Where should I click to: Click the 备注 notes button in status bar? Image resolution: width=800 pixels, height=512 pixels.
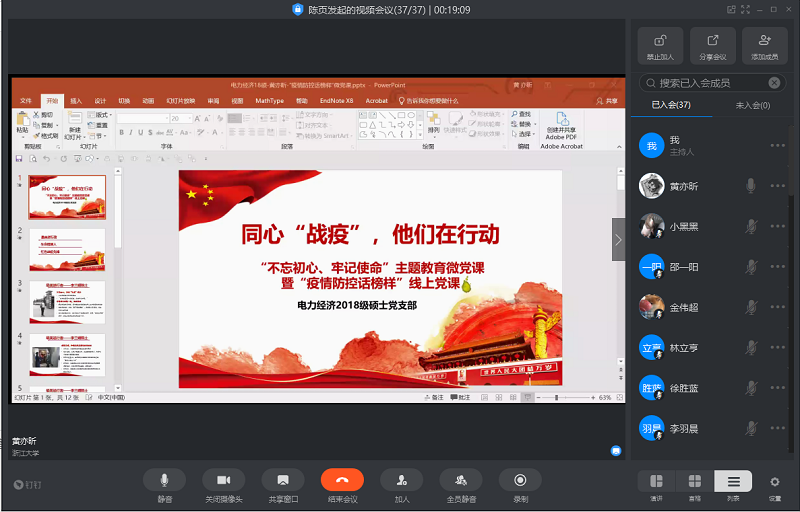tap(434, 397)
